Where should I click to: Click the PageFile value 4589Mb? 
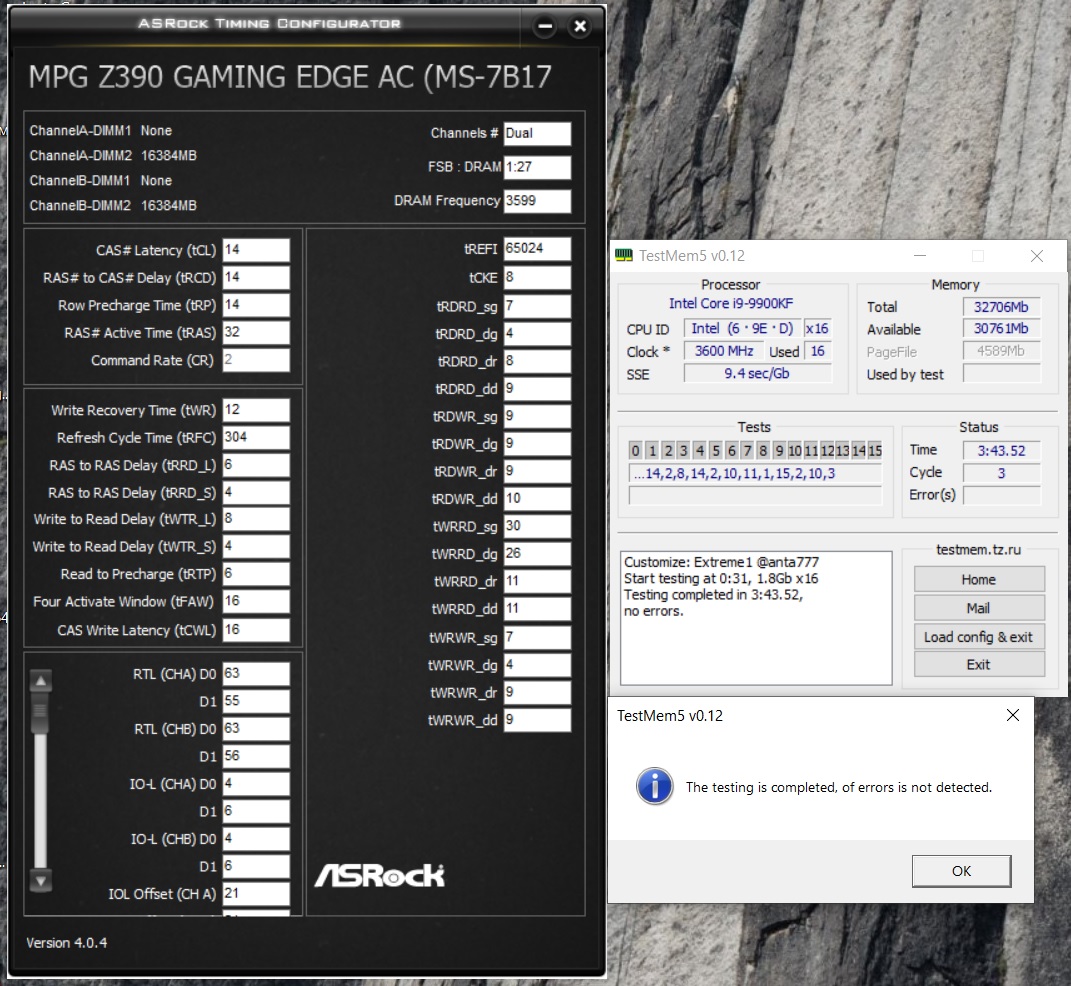click(1001, 351)
